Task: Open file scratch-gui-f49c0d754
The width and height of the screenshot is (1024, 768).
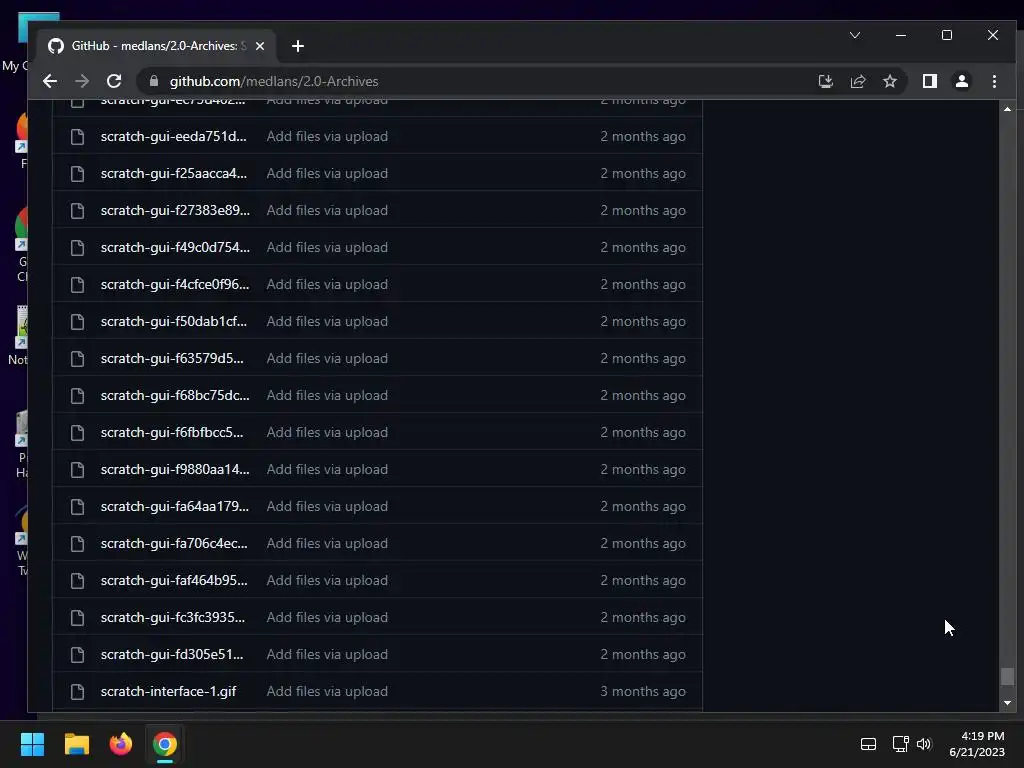Action: coord(175,247)
